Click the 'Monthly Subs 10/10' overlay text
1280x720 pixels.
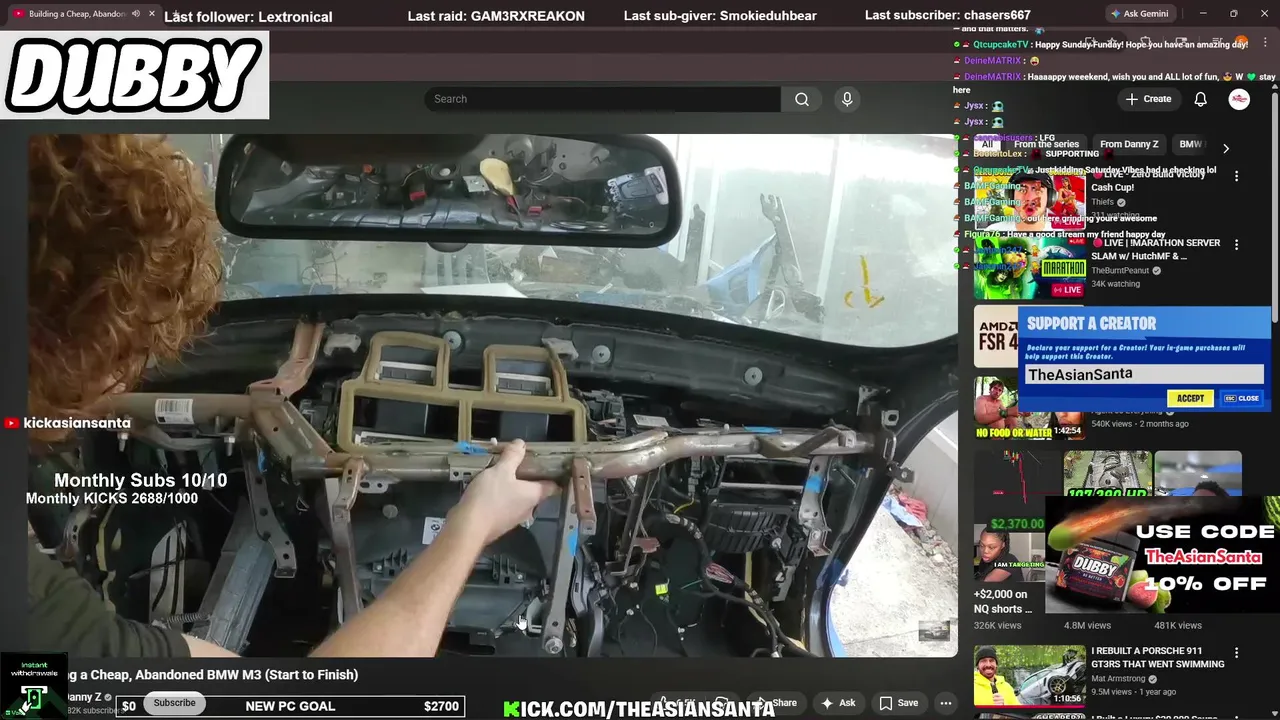click(x=140, y=481)
